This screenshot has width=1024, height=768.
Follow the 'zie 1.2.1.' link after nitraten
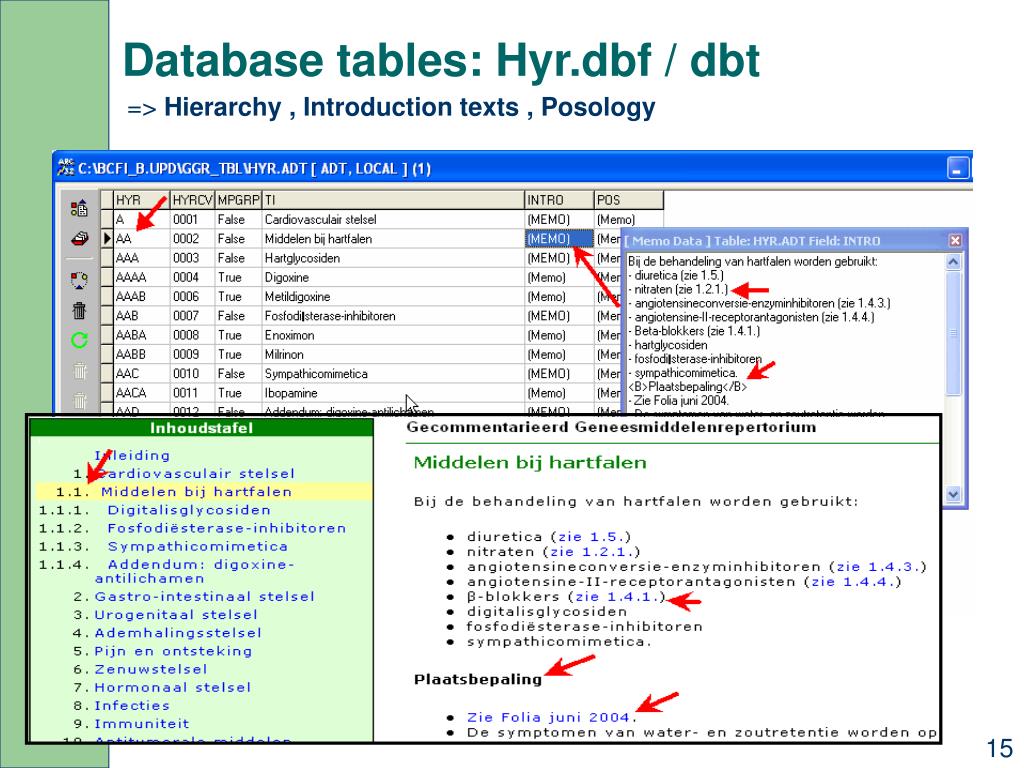pyautogui.click(x=591, y=552)
